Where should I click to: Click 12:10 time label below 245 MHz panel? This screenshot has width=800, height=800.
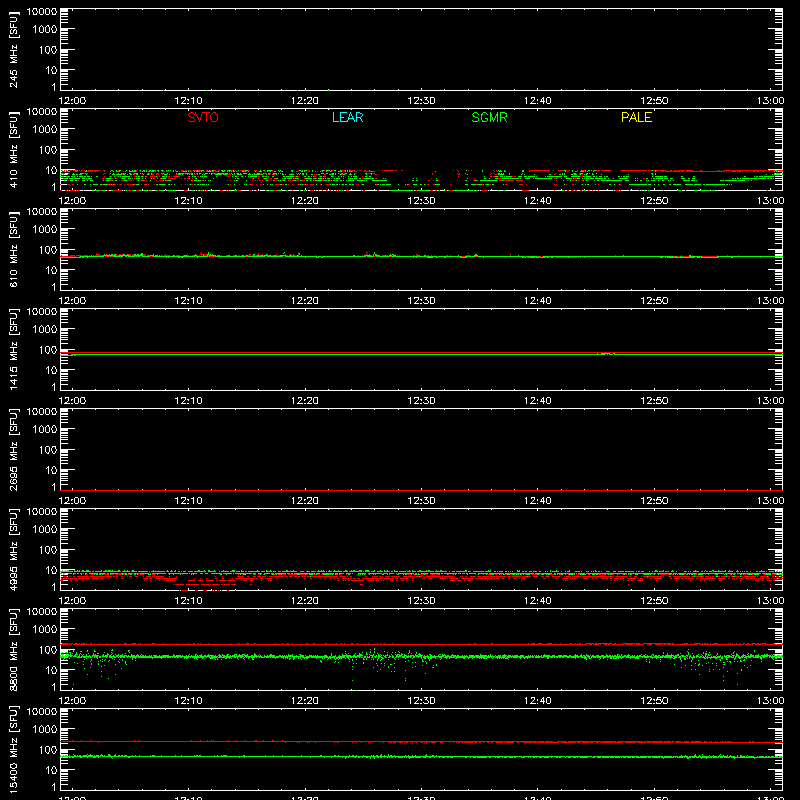(x=188, y=101)
